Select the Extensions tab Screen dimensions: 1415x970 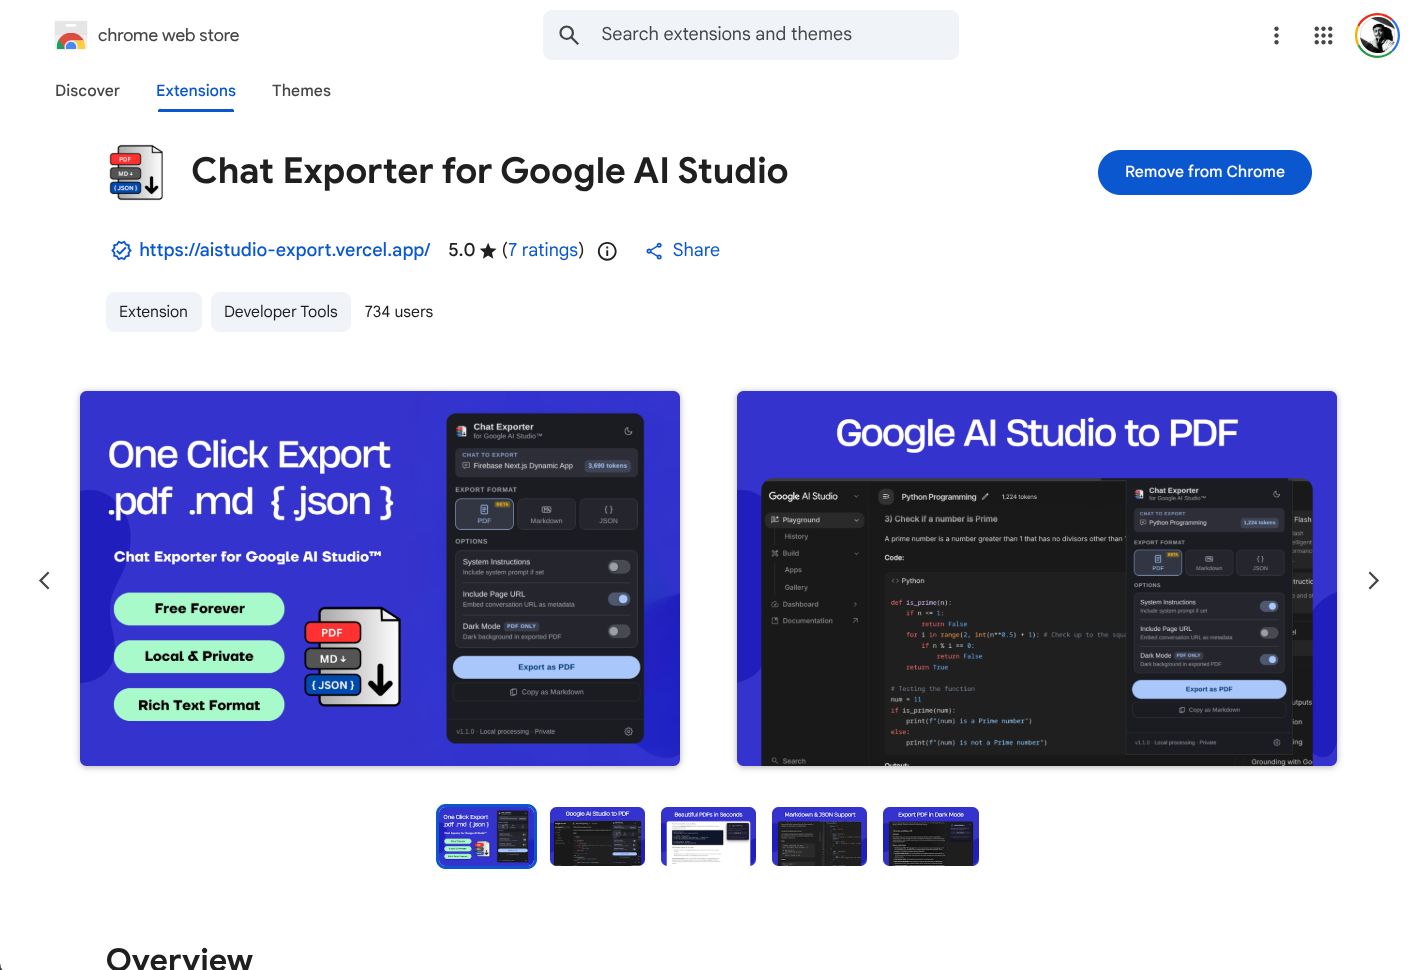pyautogui.click(x=196, y=91)
